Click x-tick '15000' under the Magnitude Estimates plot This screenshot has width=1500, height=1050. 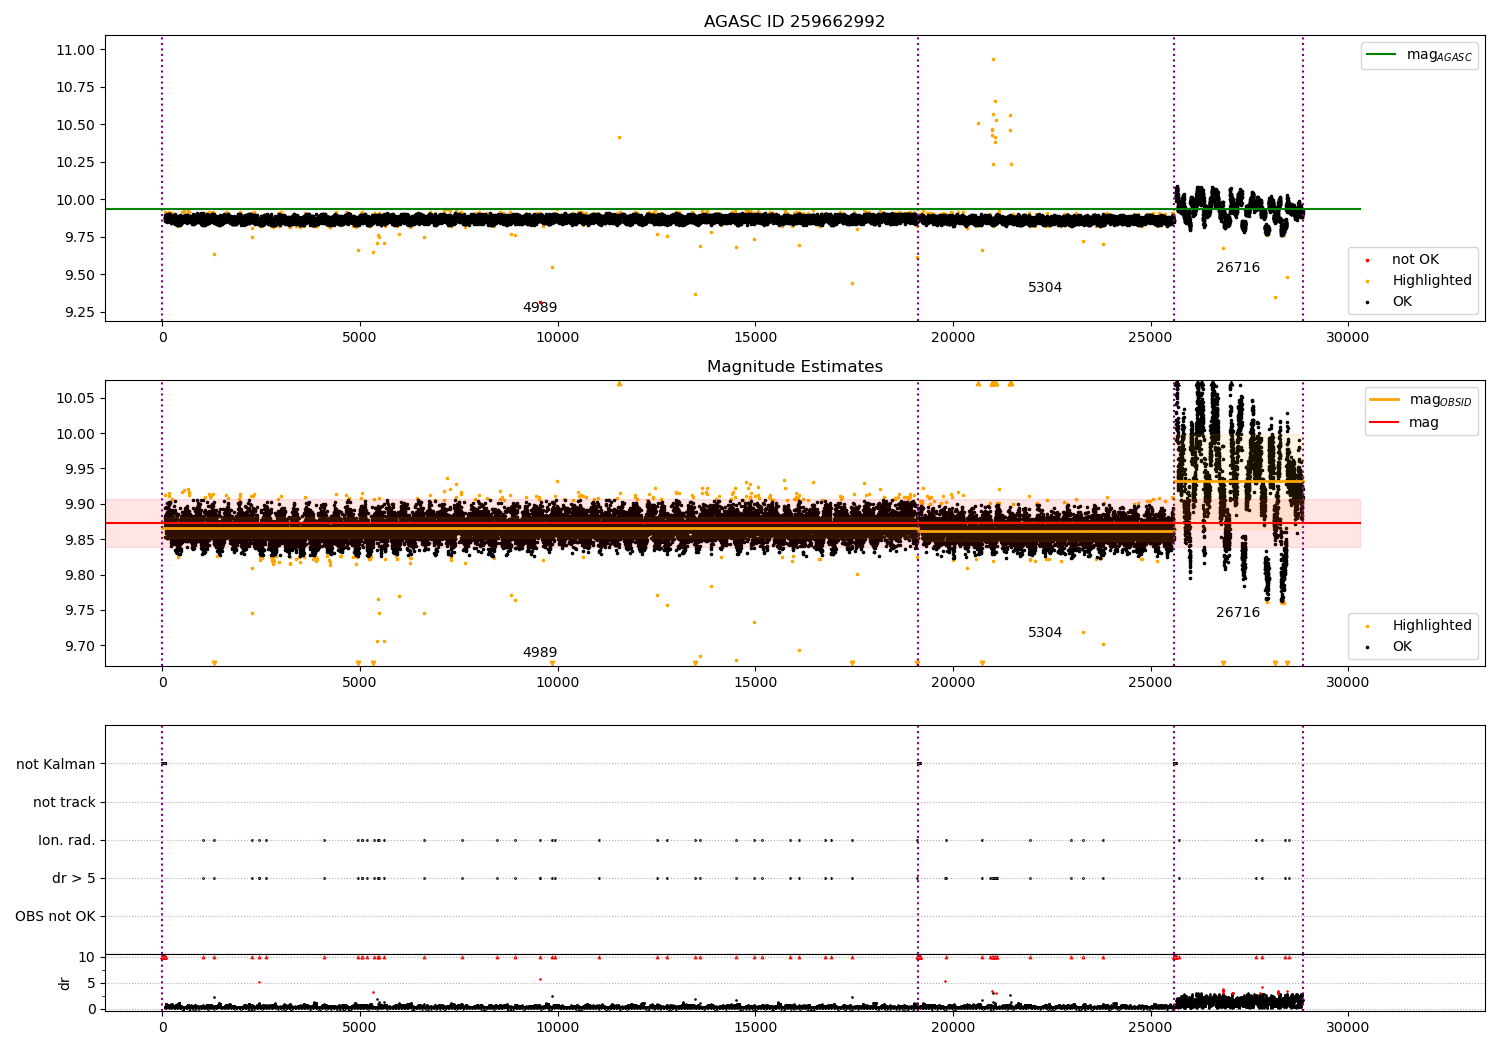coord(755,683)
